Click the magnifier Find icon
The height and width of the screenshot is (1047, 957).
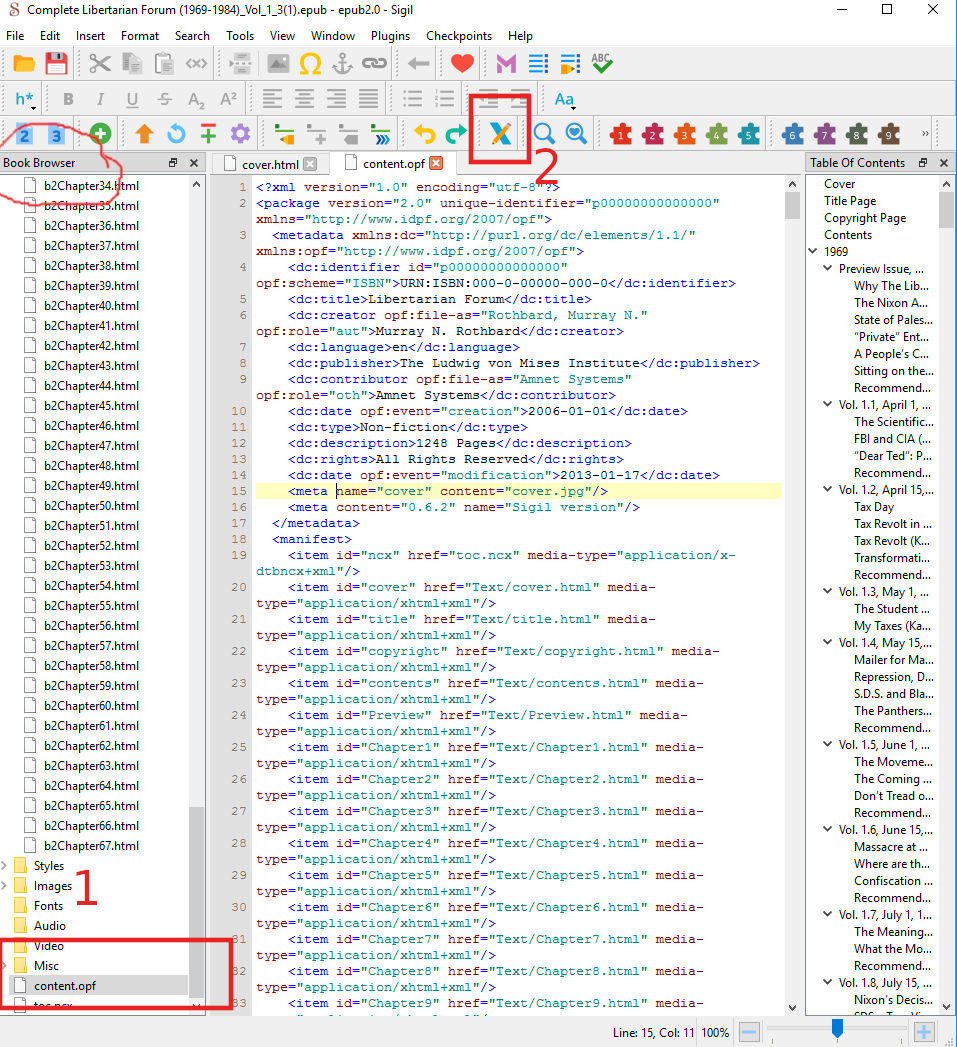click(544, 133)
